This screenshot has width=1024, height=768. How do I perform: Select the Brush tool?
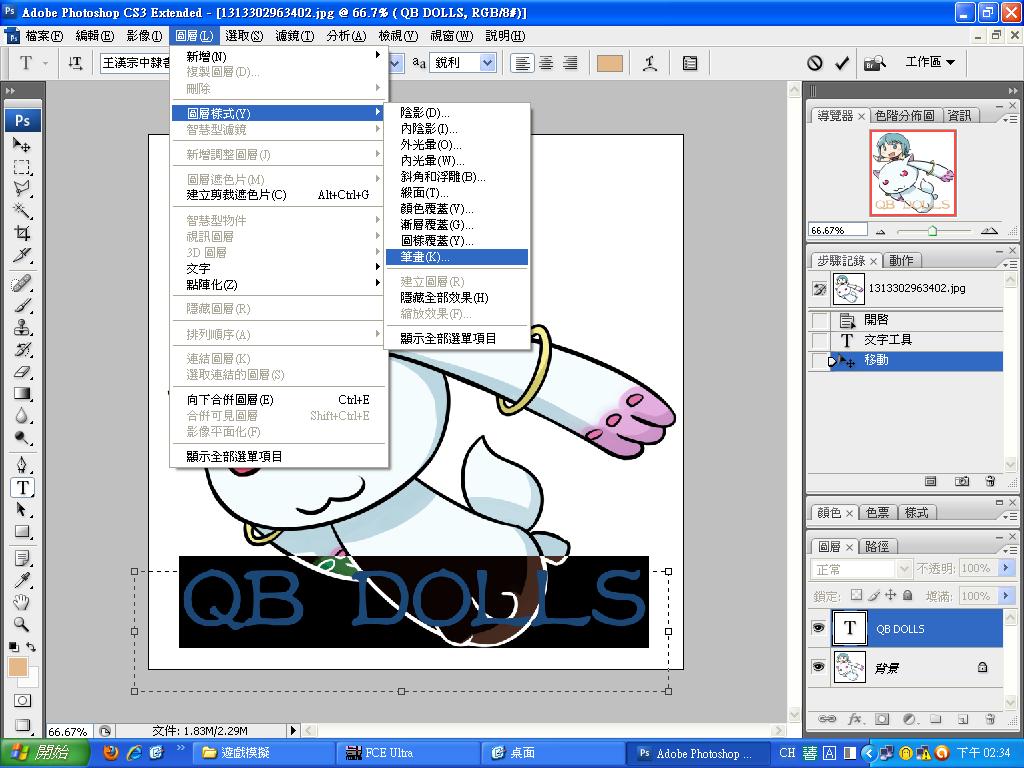pyautogui.click(x=22, y=306)
